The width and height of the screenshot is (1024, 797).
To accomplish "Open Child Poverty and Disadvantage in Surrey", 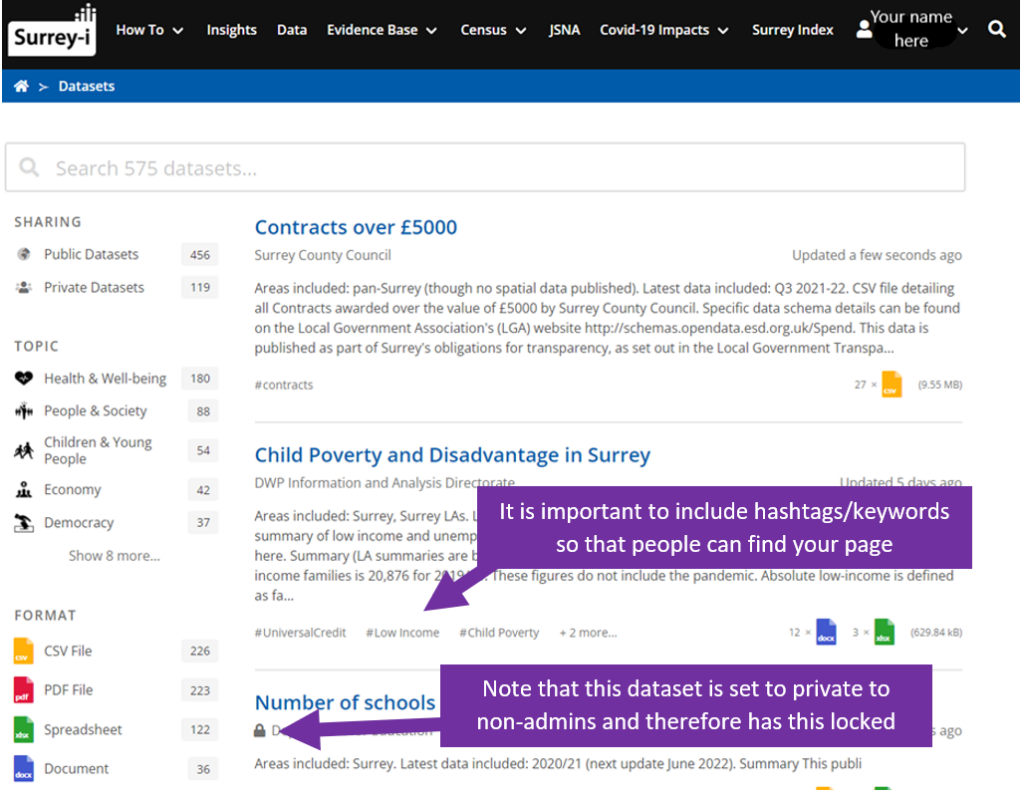I will click(x=453, y=455).
